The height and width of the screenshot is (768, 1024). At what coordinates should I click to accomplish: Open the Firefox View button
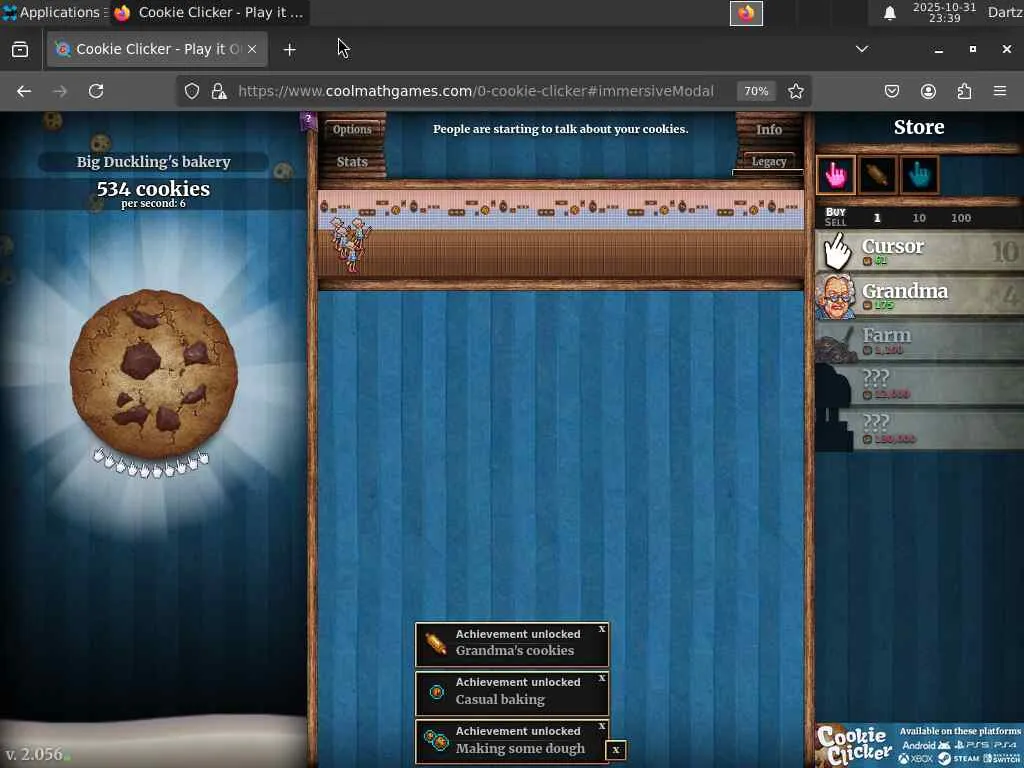pos(20,50)
